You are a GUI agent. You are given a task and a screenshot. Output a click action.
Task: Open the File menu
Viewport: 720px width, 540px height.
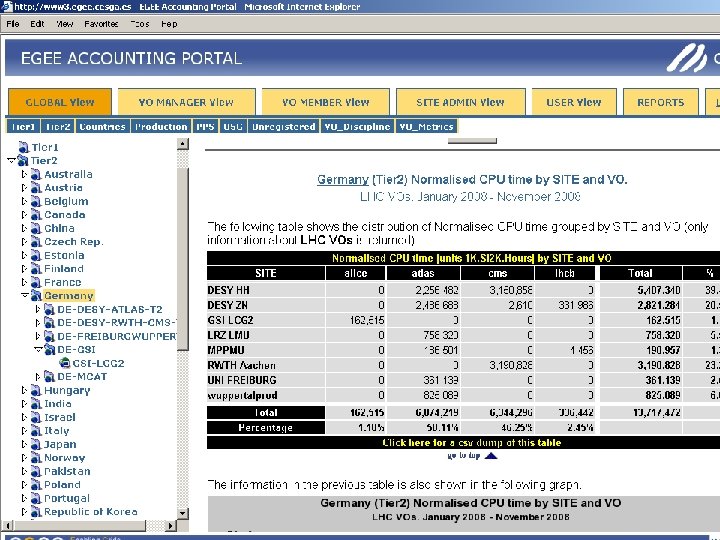(13, 24)
